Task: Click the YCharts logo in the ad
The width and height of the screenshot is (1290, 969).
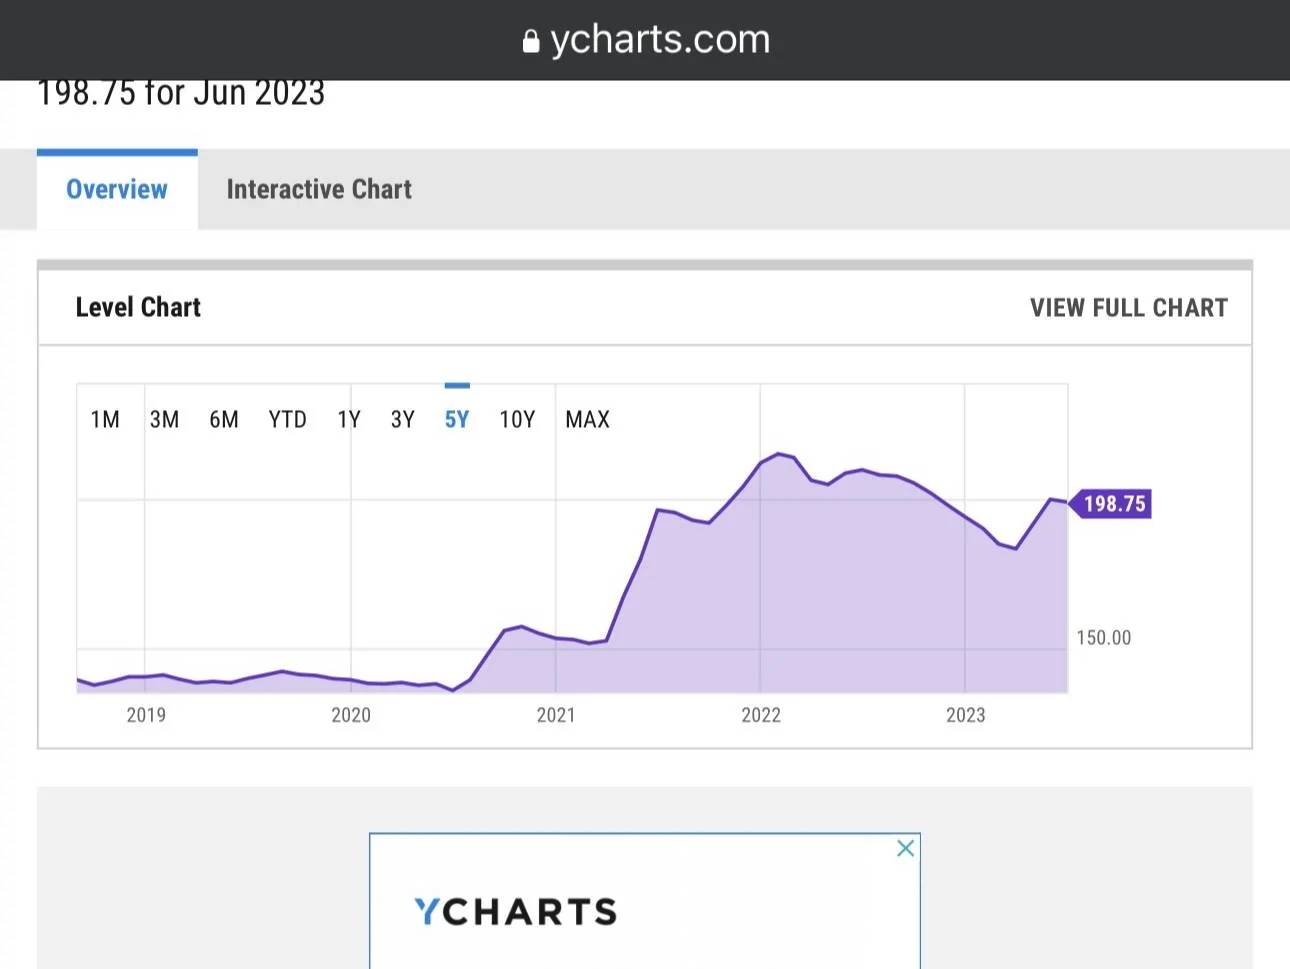Action: pyautogui.click(x=515, y=911)
